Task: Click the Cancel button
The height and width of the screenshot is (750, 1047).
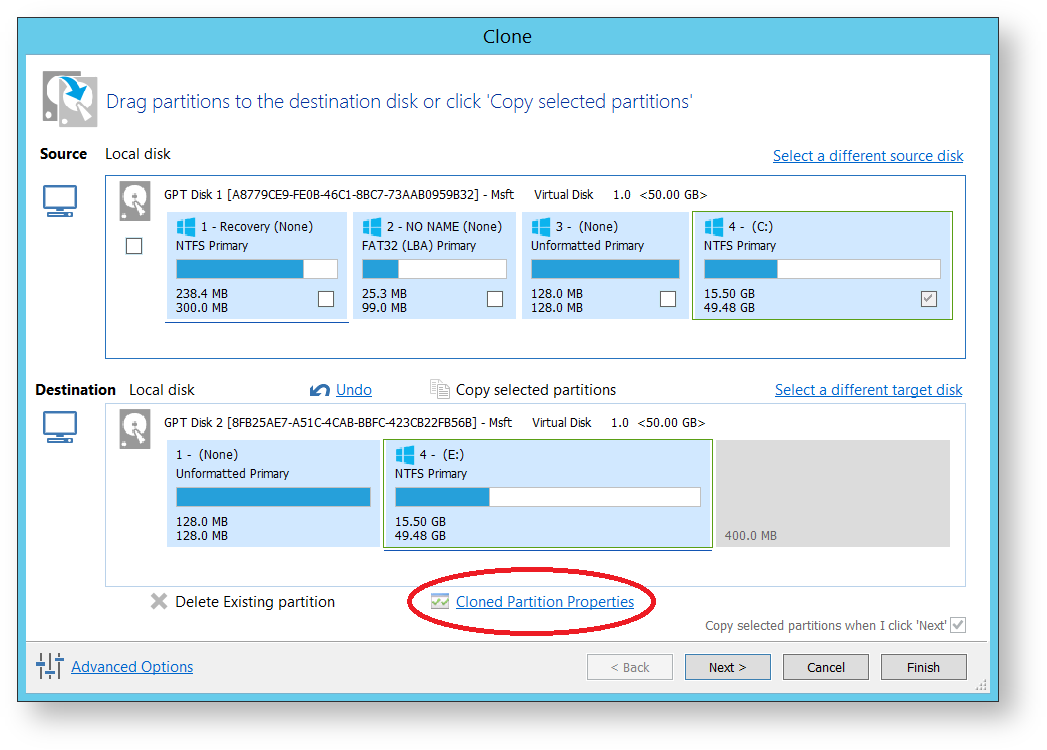Action: 826,667
